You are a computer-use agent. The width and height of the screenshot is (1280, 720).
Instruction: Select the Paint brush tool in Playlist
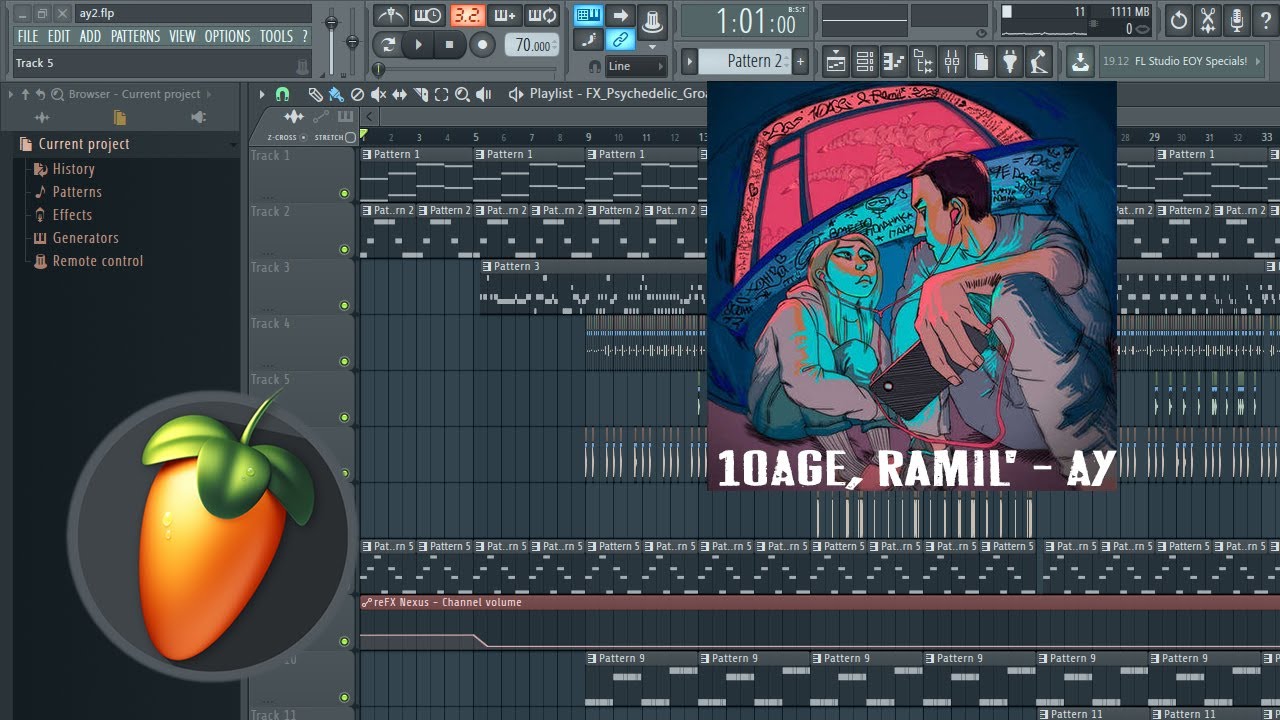point(336,94)
